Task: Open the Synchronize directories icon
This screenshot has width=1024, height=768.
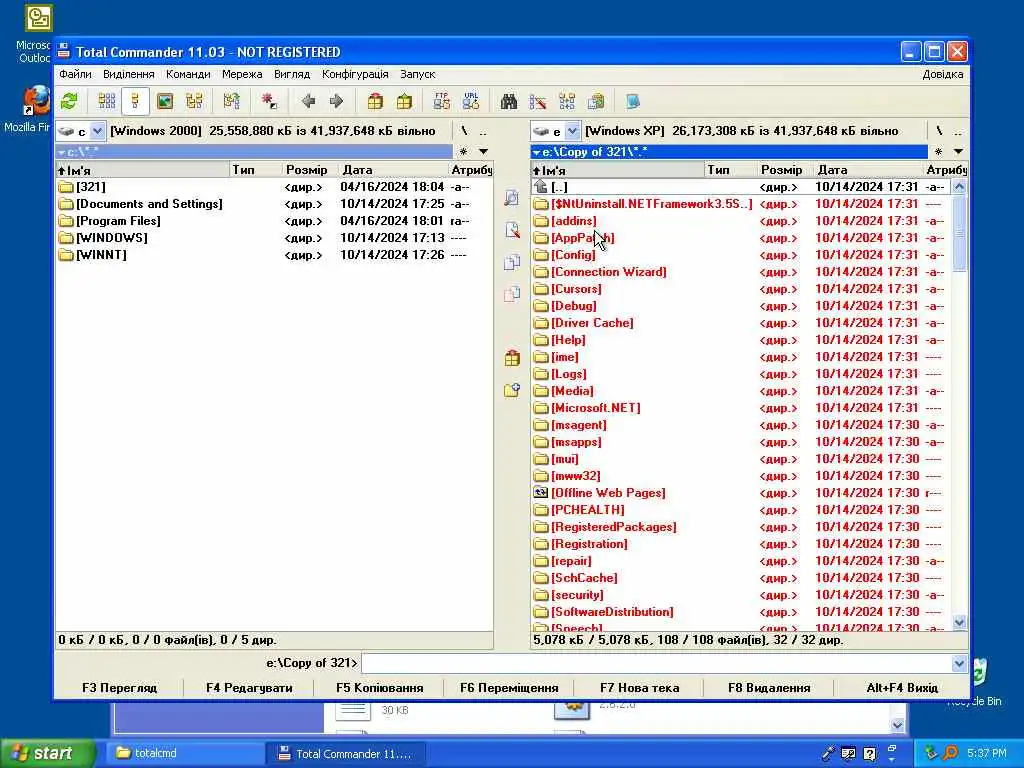Action: pyautogui.click(x=567, y=101)
